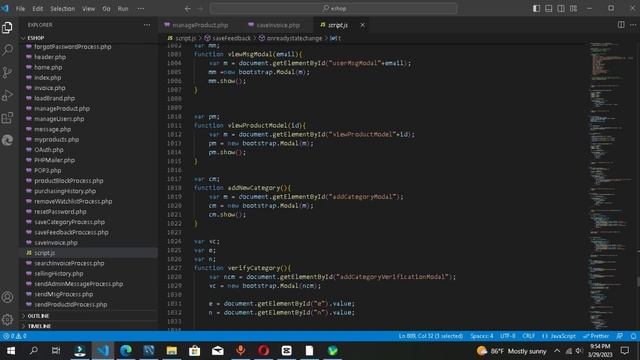Go back with the navigation arrow

(x=187, y=9)
